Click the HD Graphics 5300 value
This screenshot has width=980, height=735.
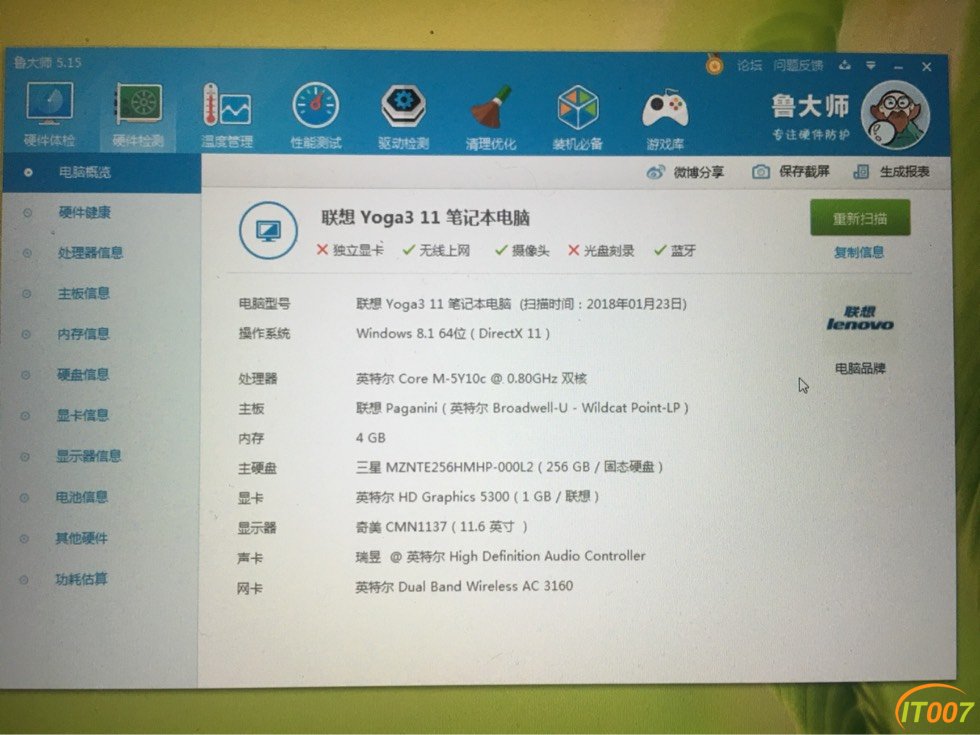478,497
